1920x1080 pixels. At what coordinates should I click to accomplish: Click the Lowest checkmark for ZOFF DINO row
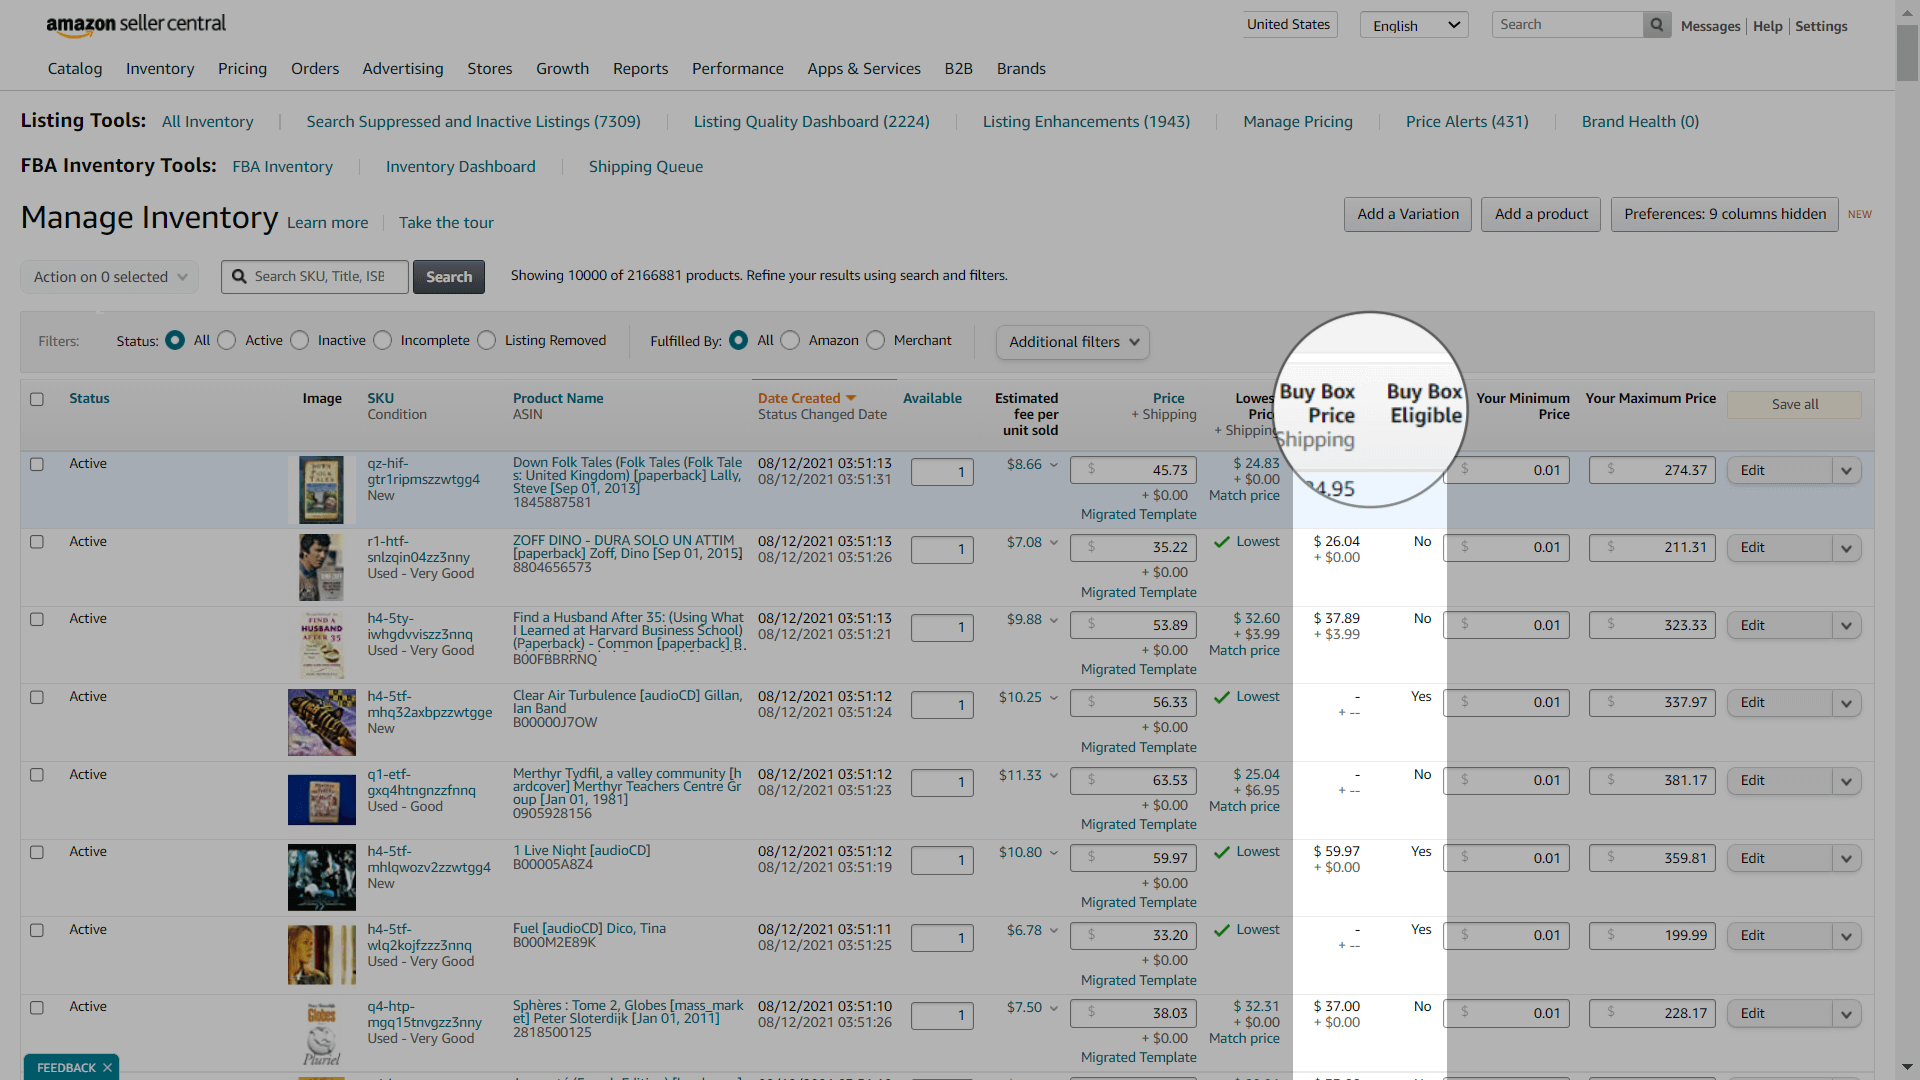[x=1221, y=542]
